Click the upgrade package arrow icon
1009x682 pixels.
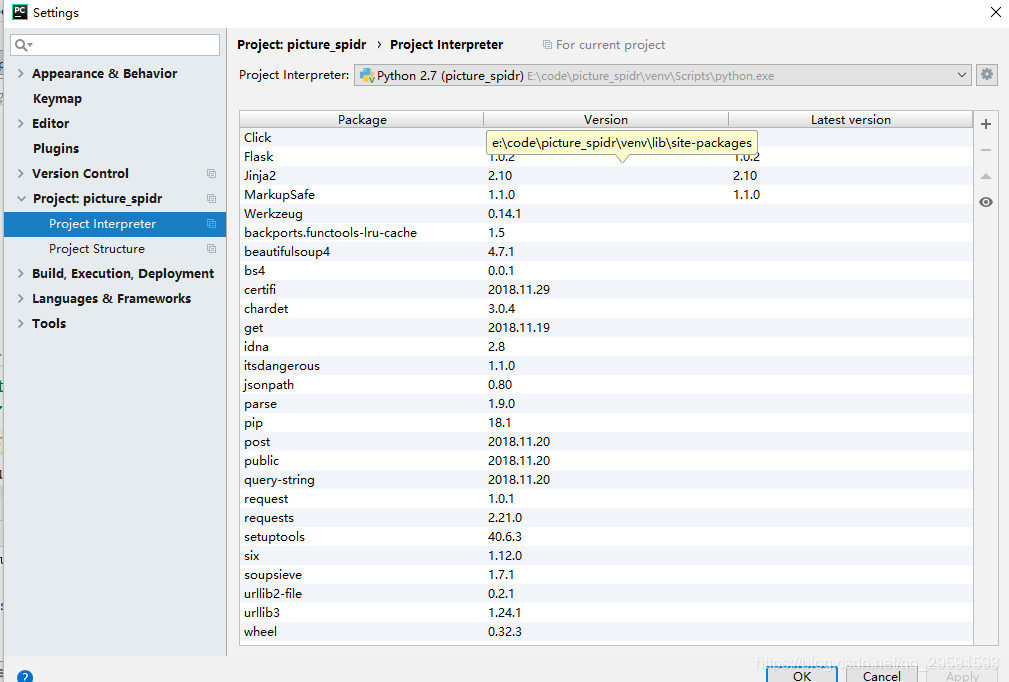click(985, 176)
